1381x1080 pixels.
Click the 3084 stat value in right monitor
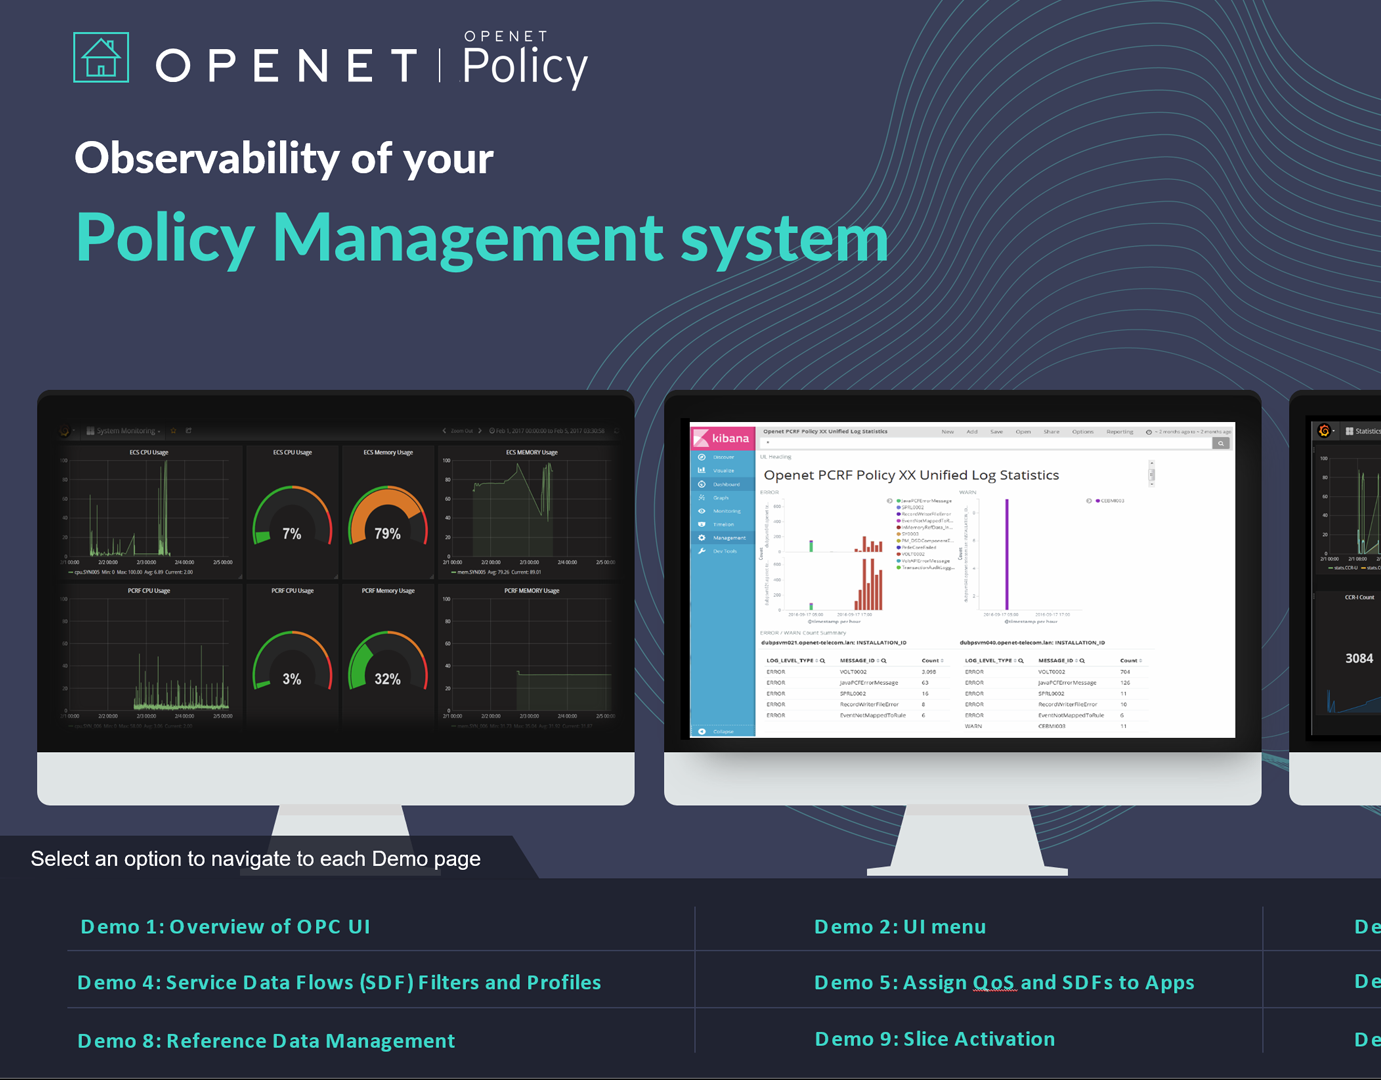[x=1359, y=658]
